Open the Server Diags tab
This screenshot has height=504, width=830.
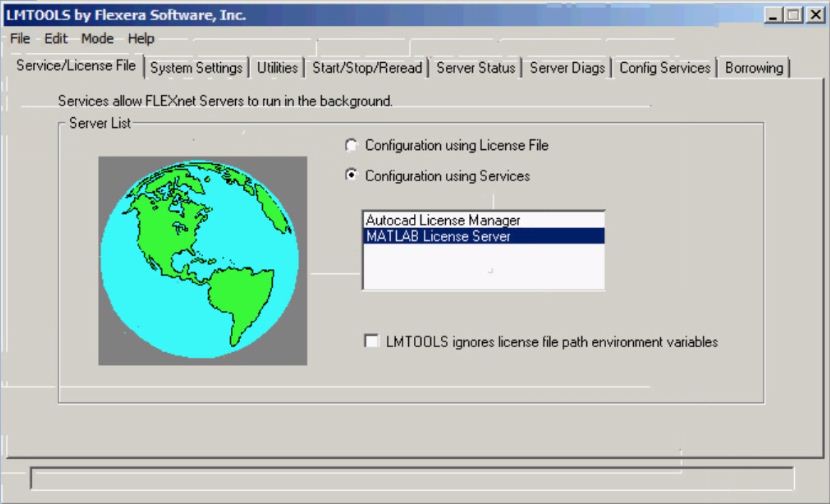(x=567, y=68)
